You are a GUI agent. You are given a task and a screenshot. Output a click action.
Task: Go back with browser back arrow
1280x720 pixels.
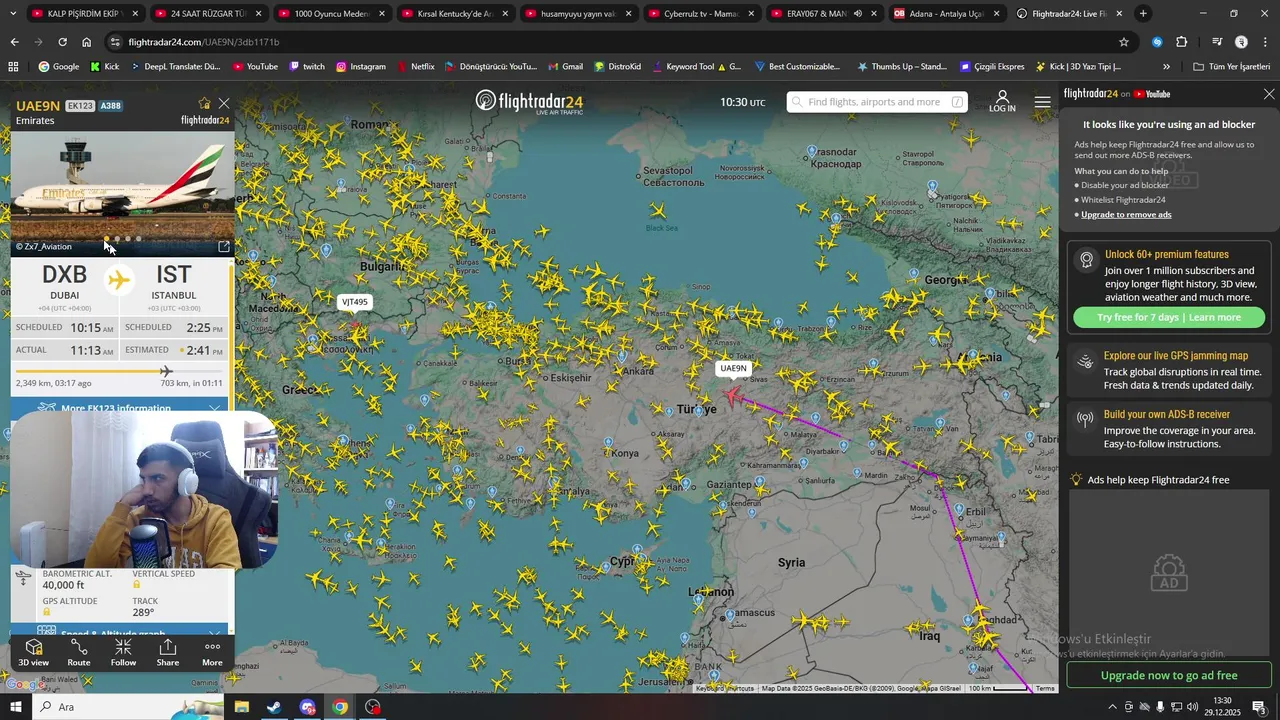click(14, 42)
